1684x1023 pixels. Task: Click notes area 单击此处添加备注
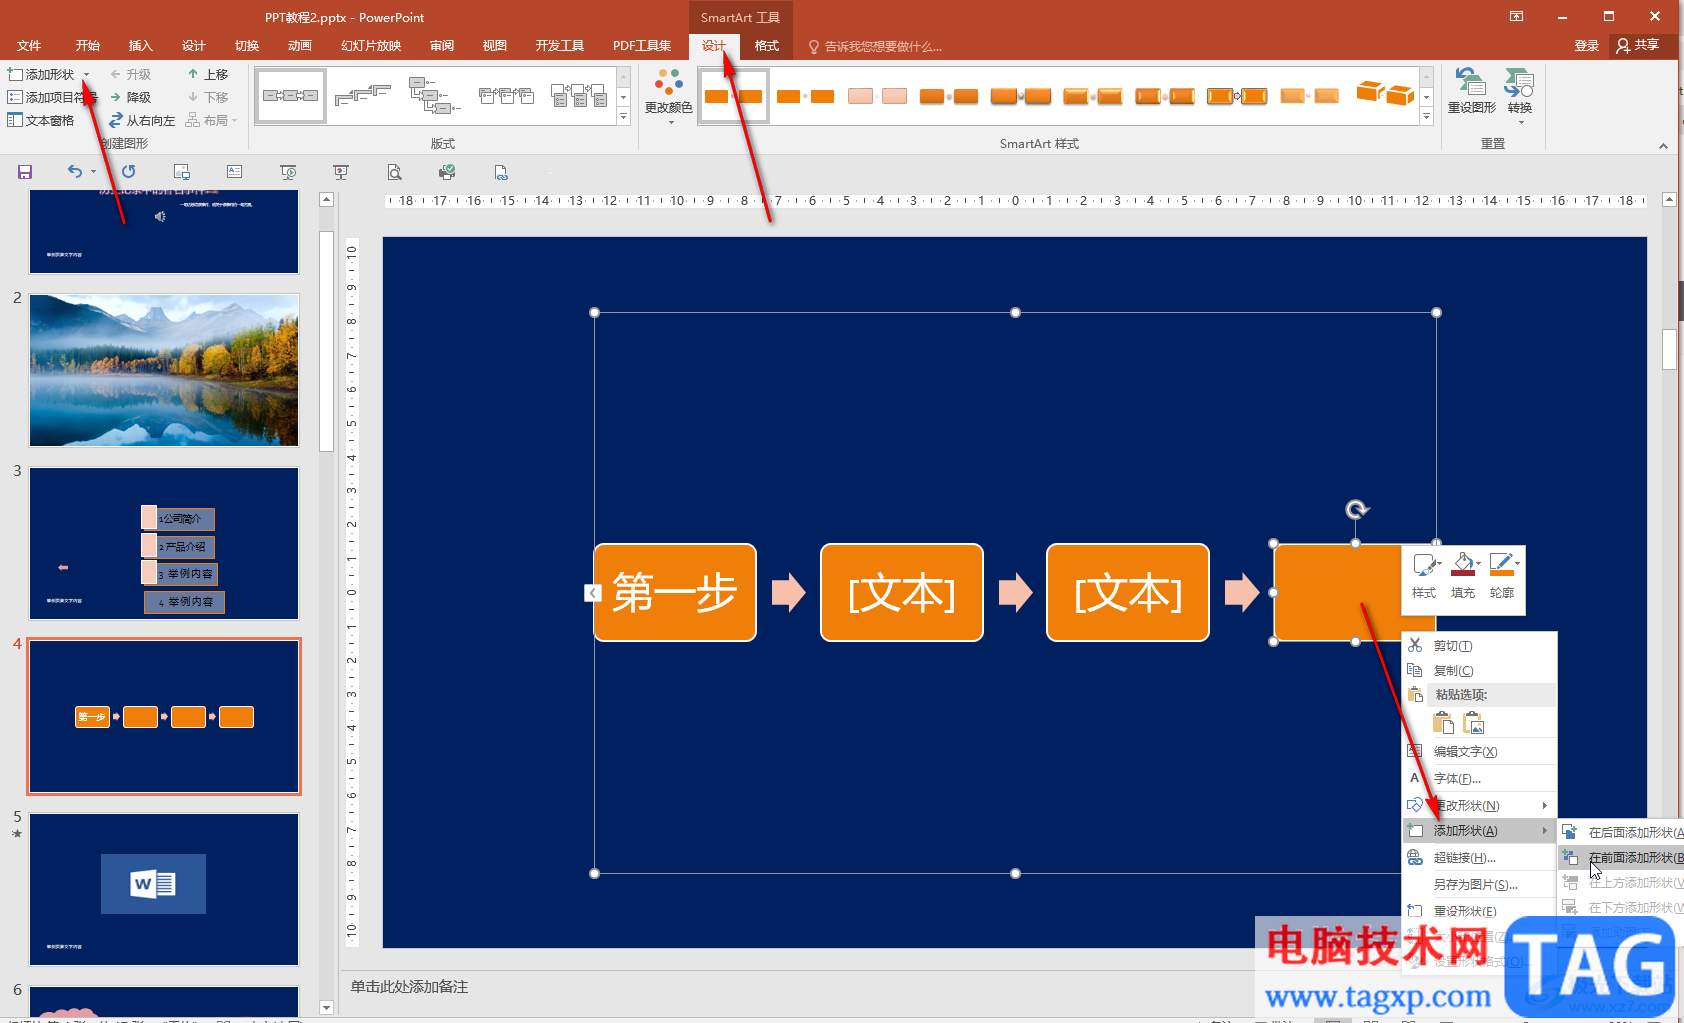coord(409,987)
